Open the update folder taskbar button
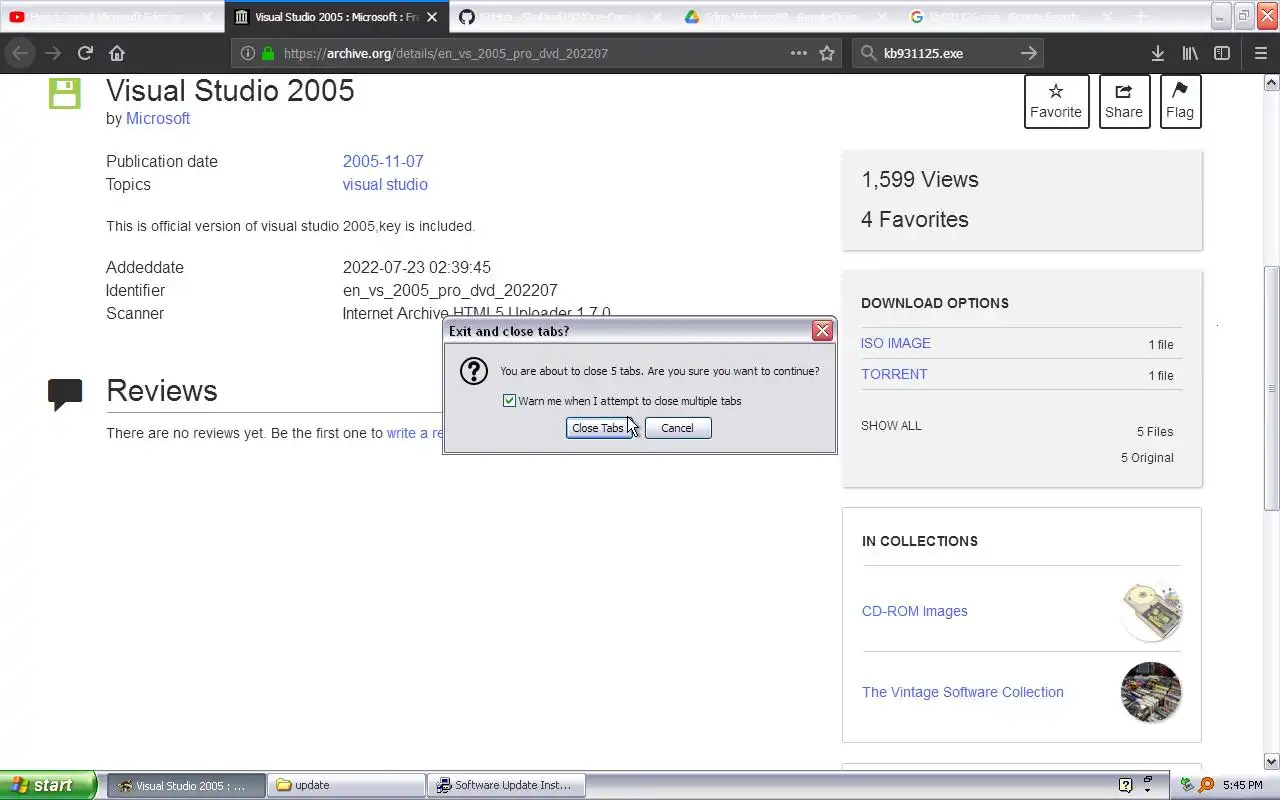Screen dimensions: 1280x800 point(346,785)
